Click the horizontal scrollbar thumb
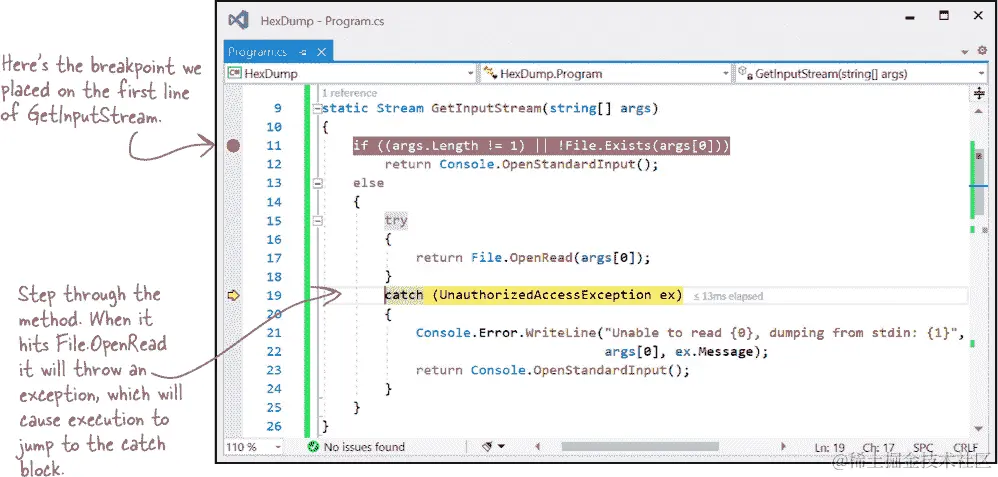Screen dimensions: 998x477 pyautogui.click(x=640, y=447)
